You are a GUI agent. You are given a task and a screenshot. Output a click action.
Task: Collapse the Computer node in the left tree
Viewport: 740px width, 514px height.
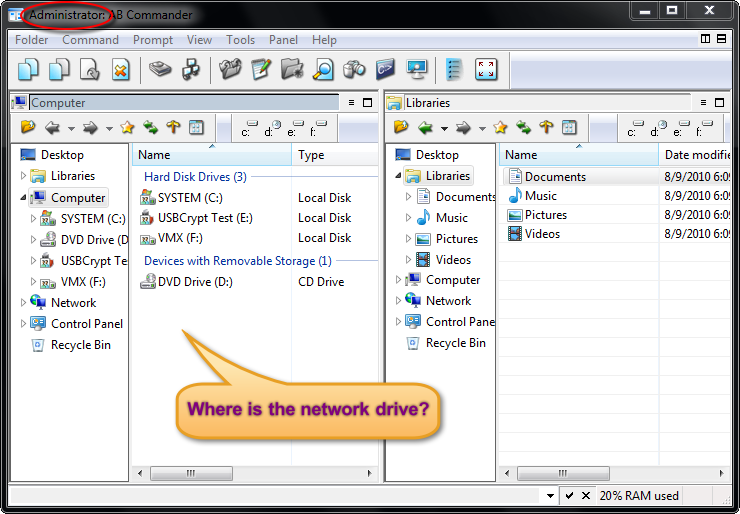[23, 198]
